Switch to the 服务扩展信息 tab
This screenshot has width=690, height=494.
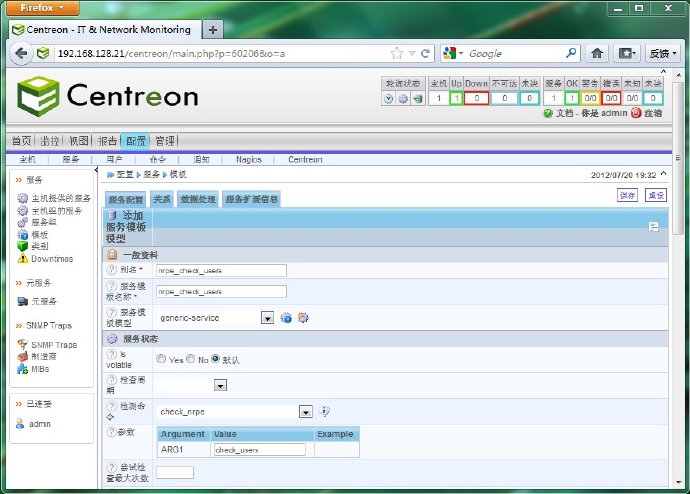251,199
